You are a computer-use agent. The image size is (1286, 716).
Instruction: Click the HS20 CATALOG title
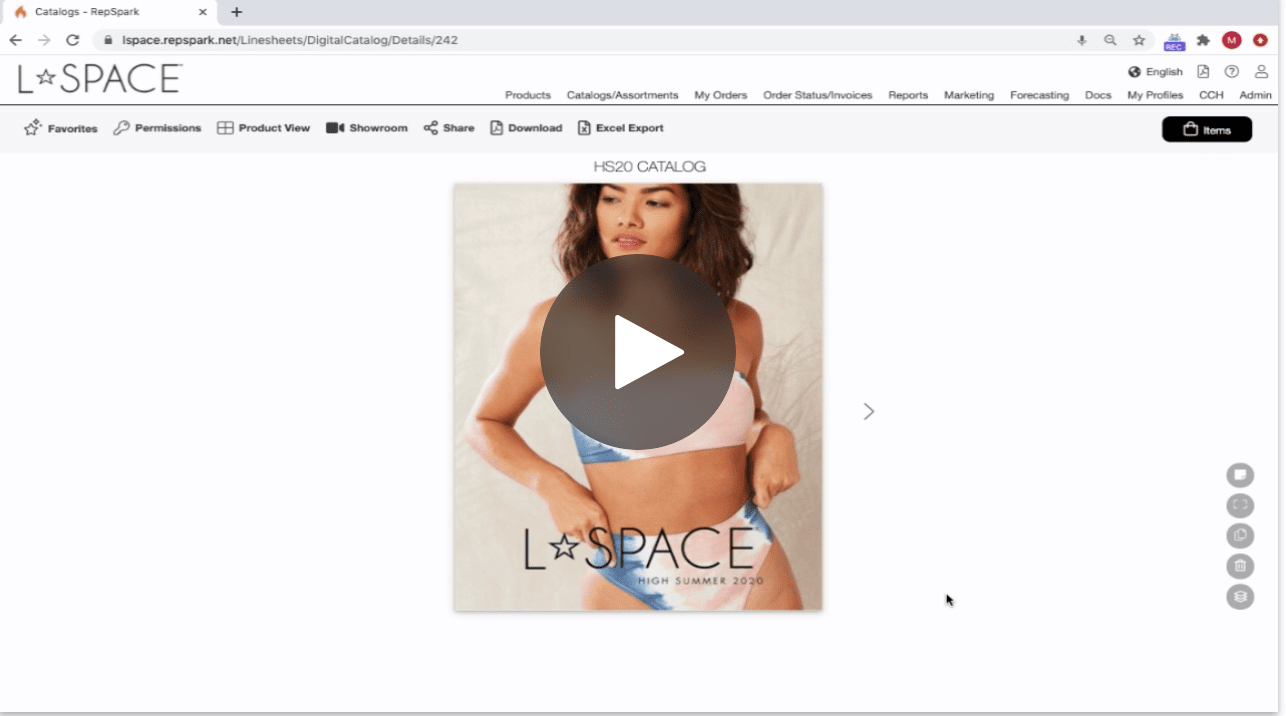pyautogui.click(x=650, y=167)
